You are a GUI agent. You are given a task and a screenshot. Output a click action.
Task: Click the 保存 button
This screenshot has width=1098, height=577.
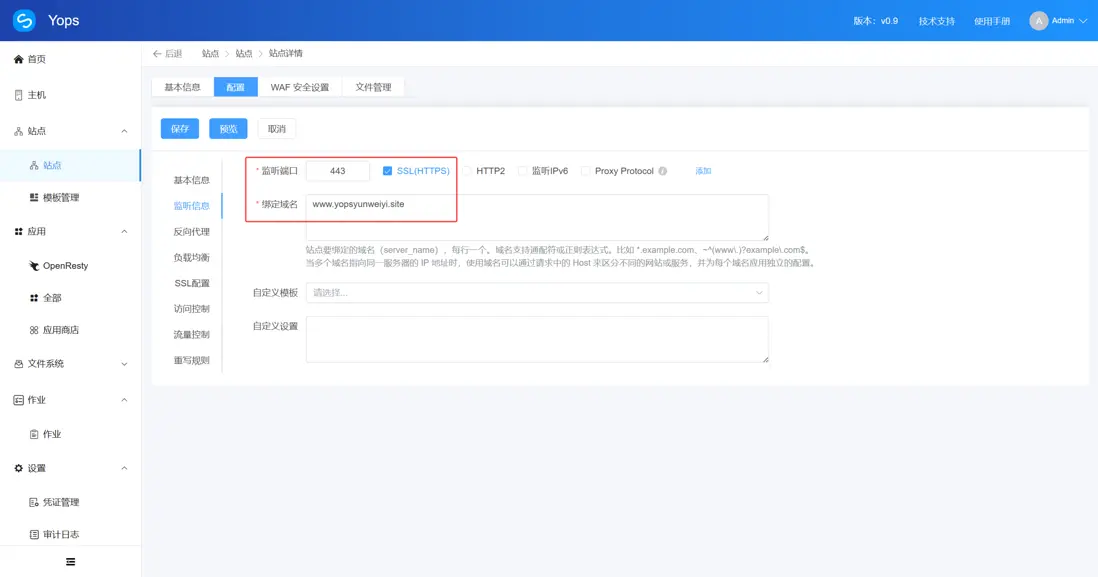[x=180, y=129]
